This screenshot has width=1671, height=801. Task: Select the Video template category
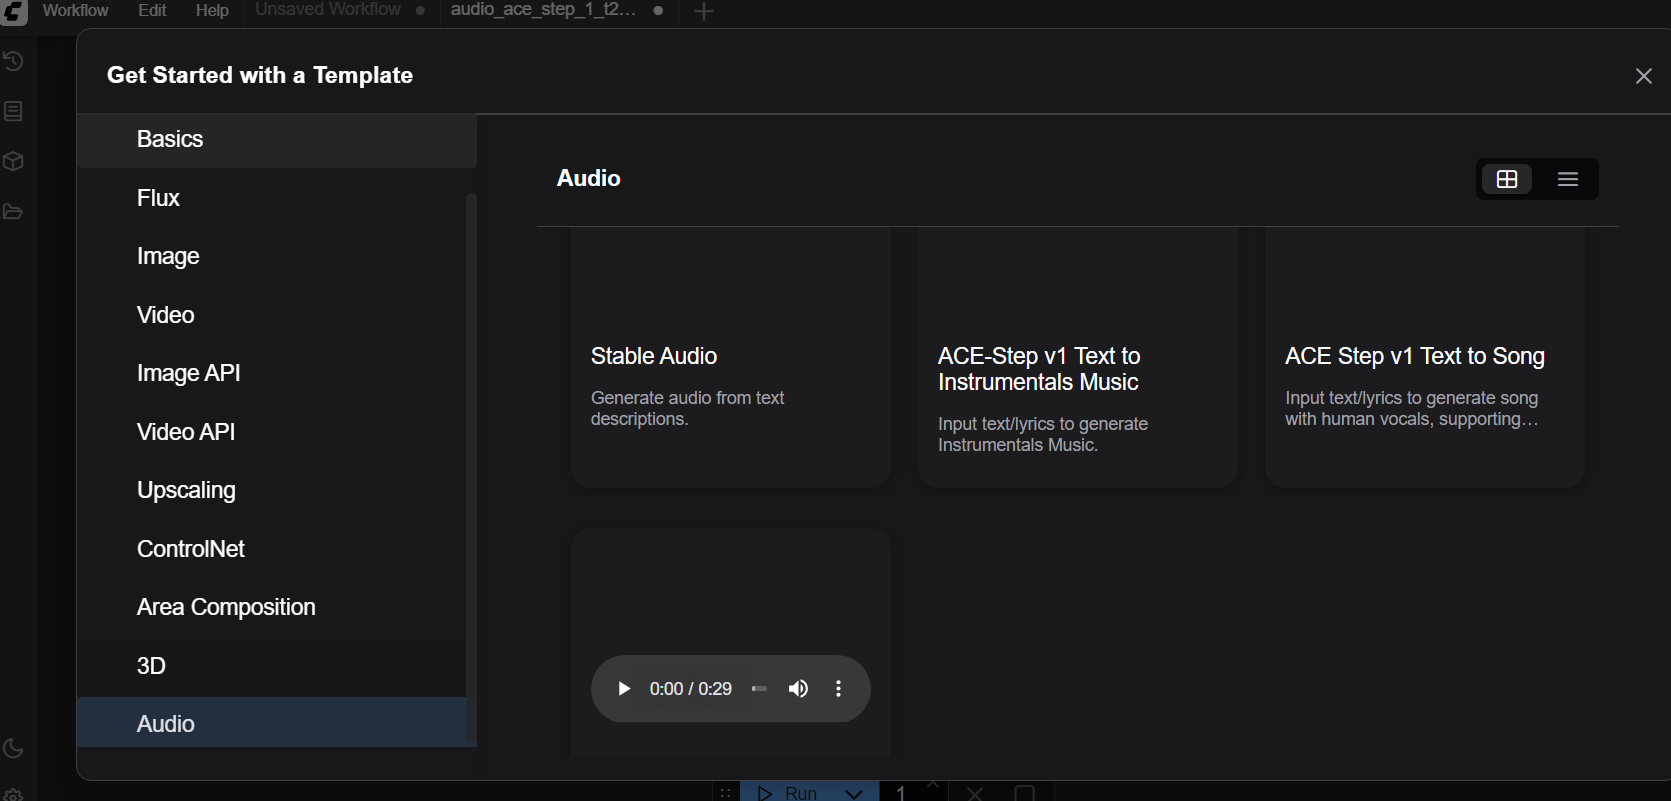tap(271, 315)
